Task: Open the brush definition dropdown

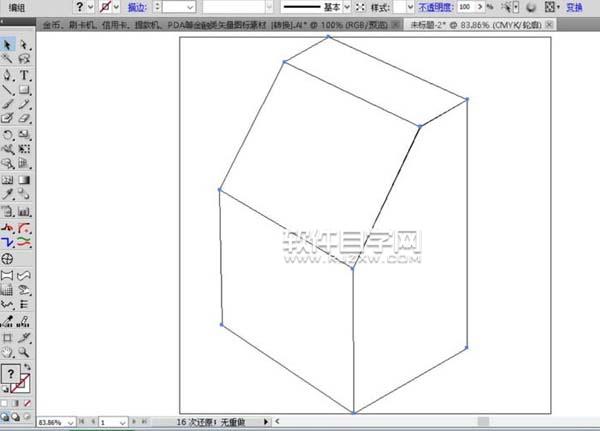Action: point(269,7)
